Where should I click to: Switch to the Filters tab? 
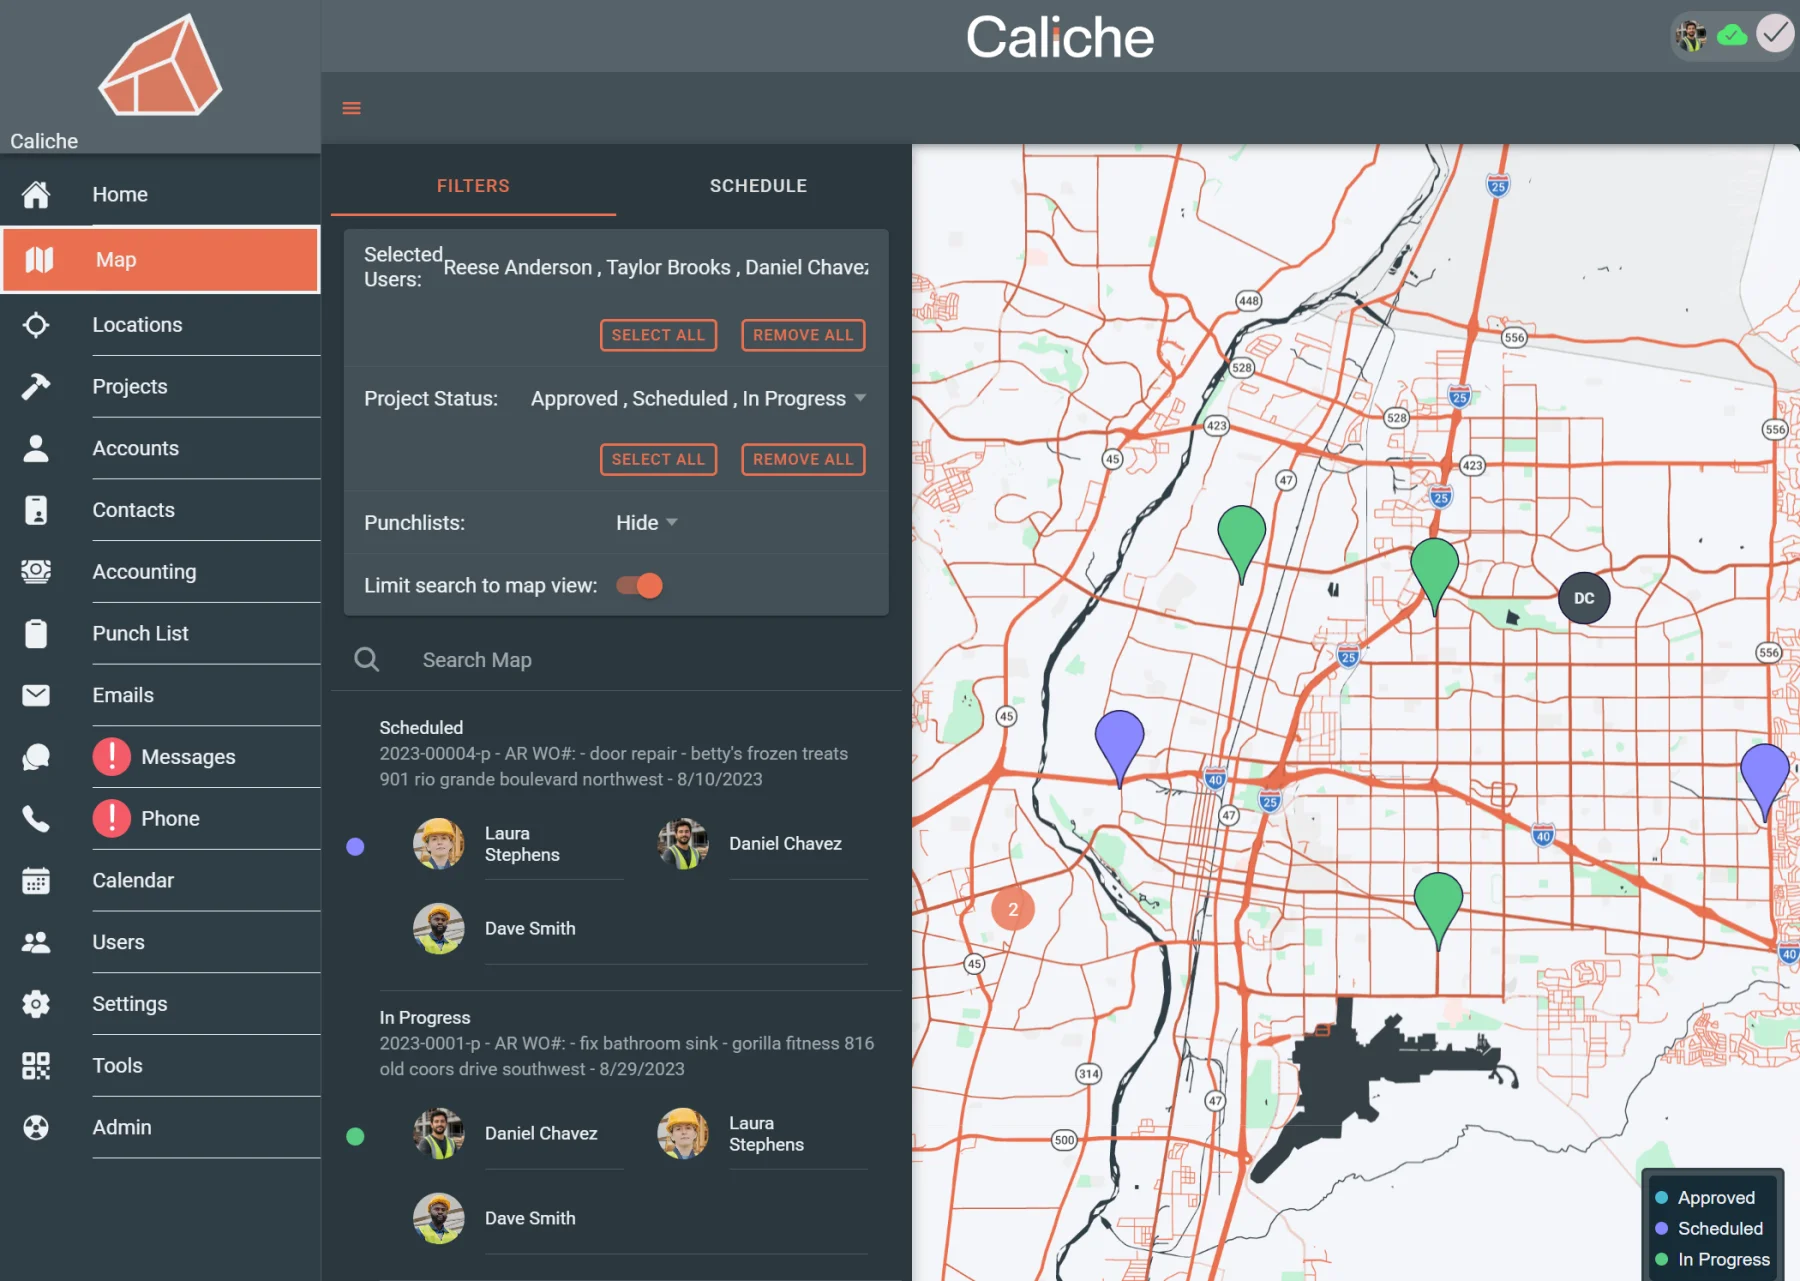point(473,186)
